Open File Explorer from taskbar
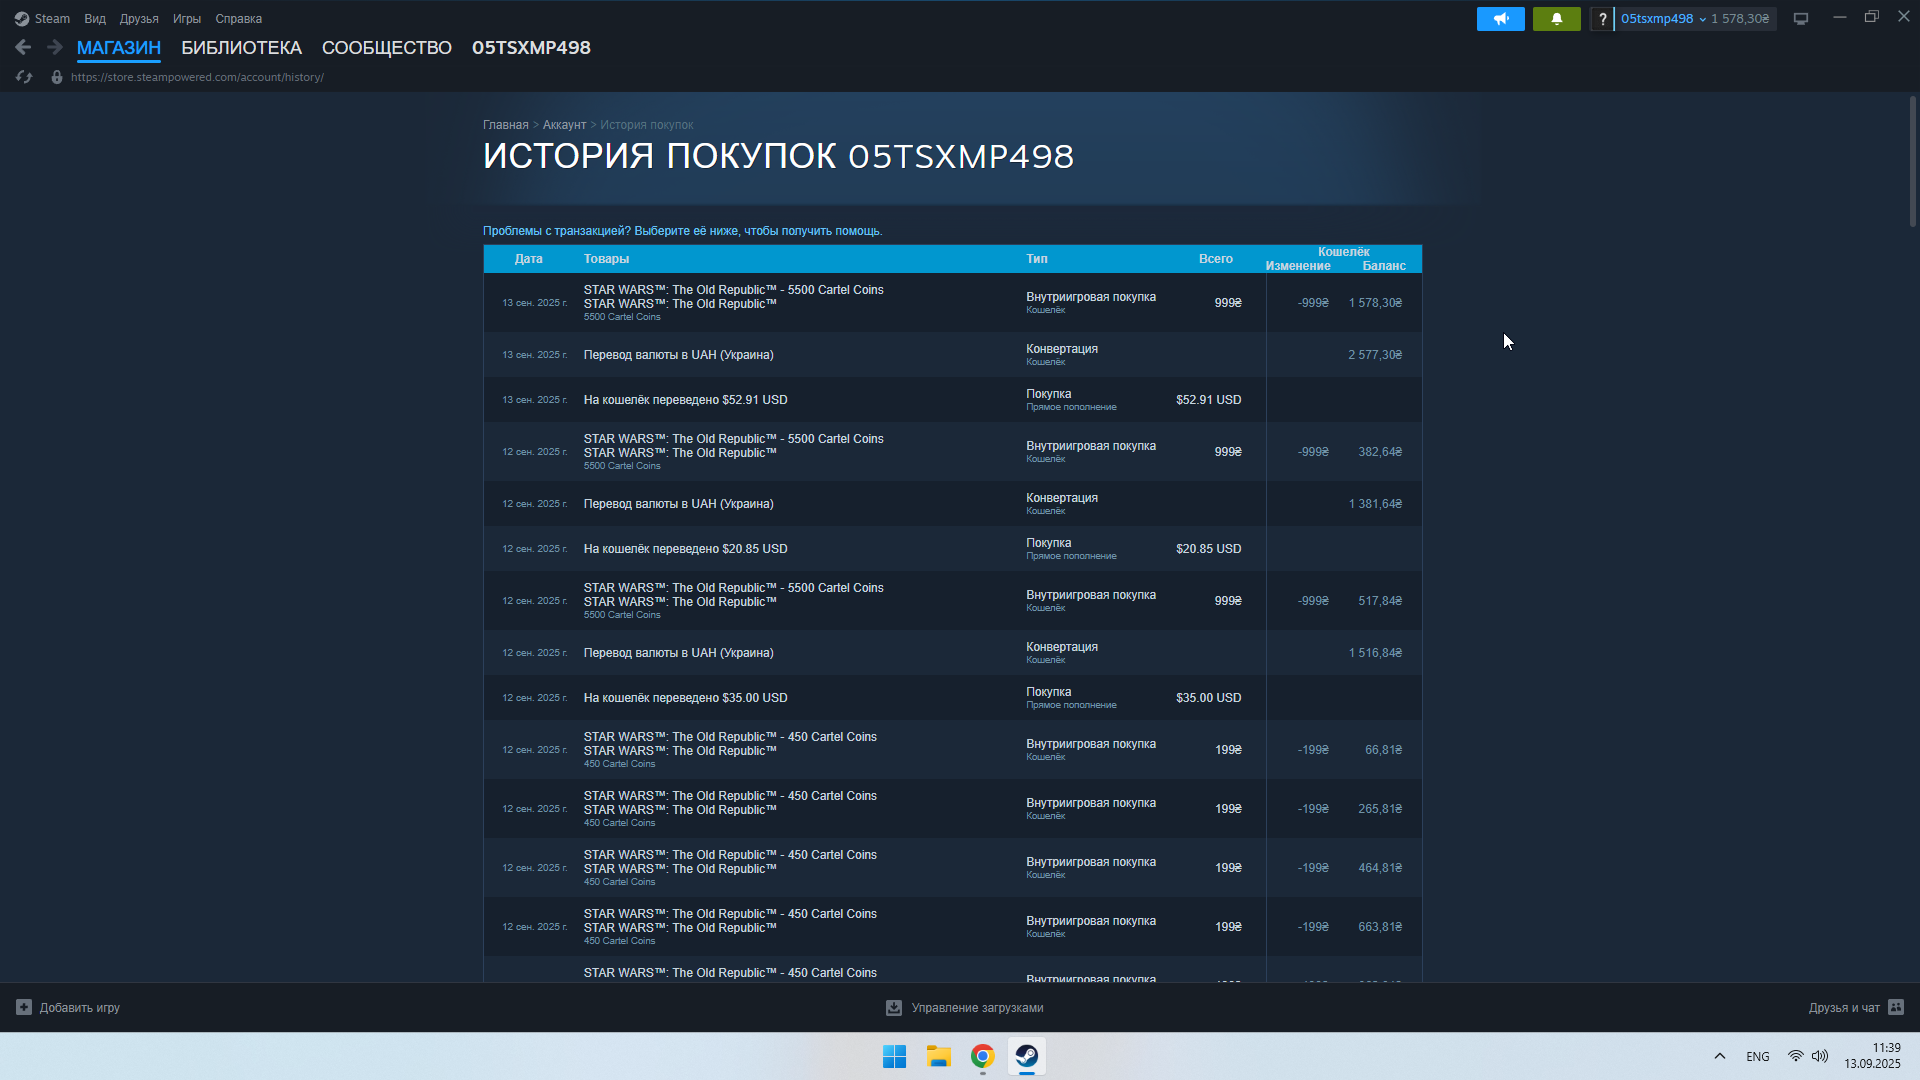The width and height of the screenshot is (1920, 1080). pos(938,1056)
